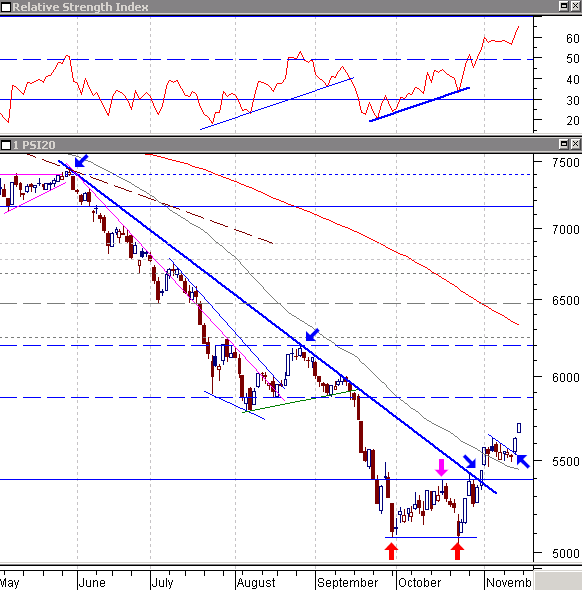Click the price scale label 5000

tap(565, 554)
